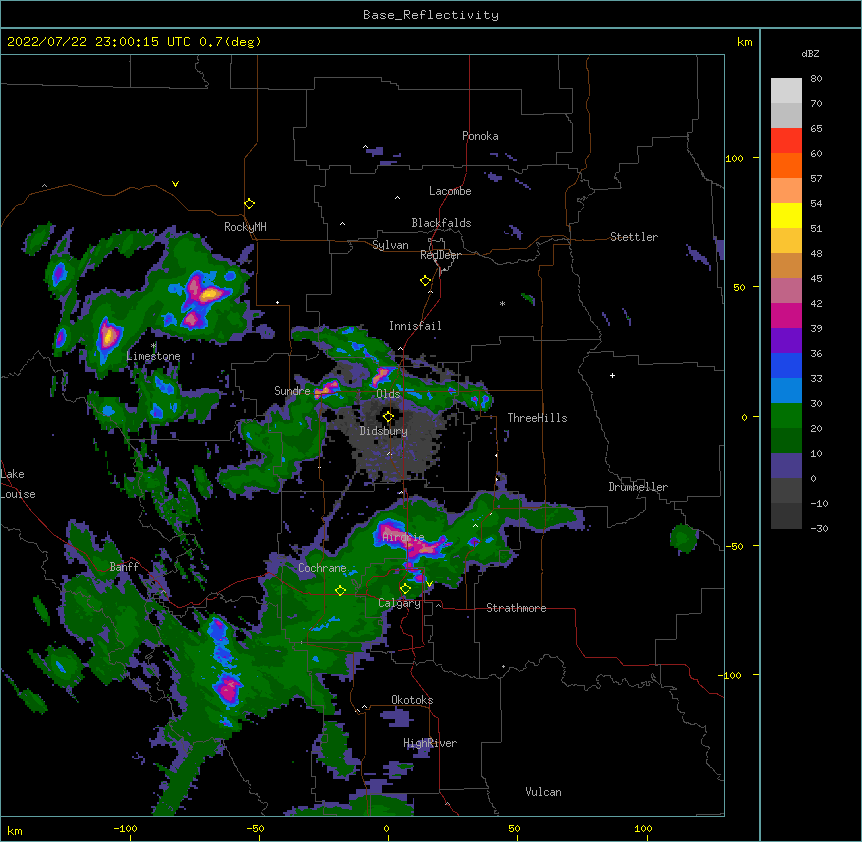Select the purple 36-39 dBZ legend swatch
The image size is (862, 842).
(x=786, y=341)
